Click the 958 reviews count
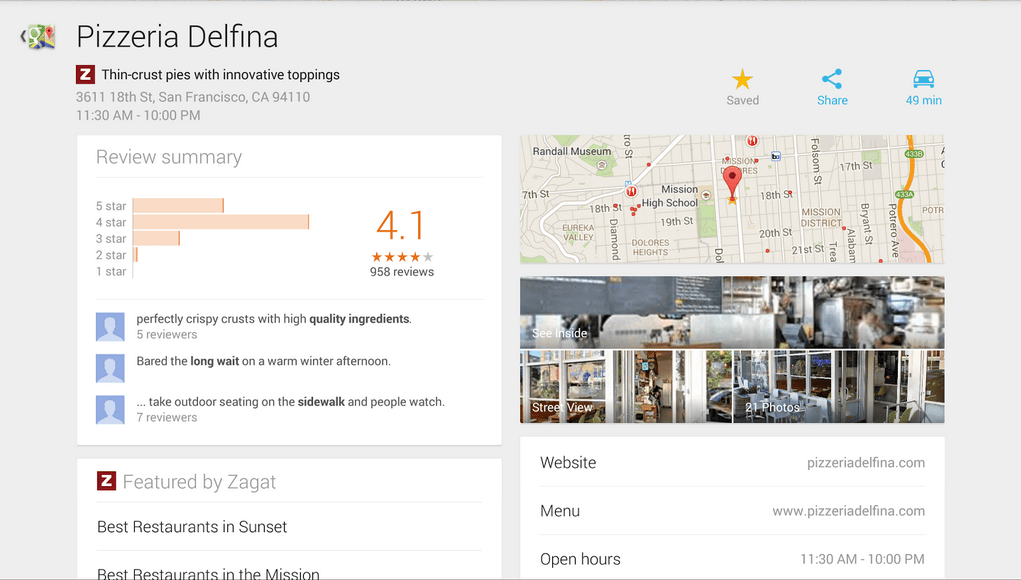Image resolution: width=1021 pixels, height=580 pixels. 402,272
